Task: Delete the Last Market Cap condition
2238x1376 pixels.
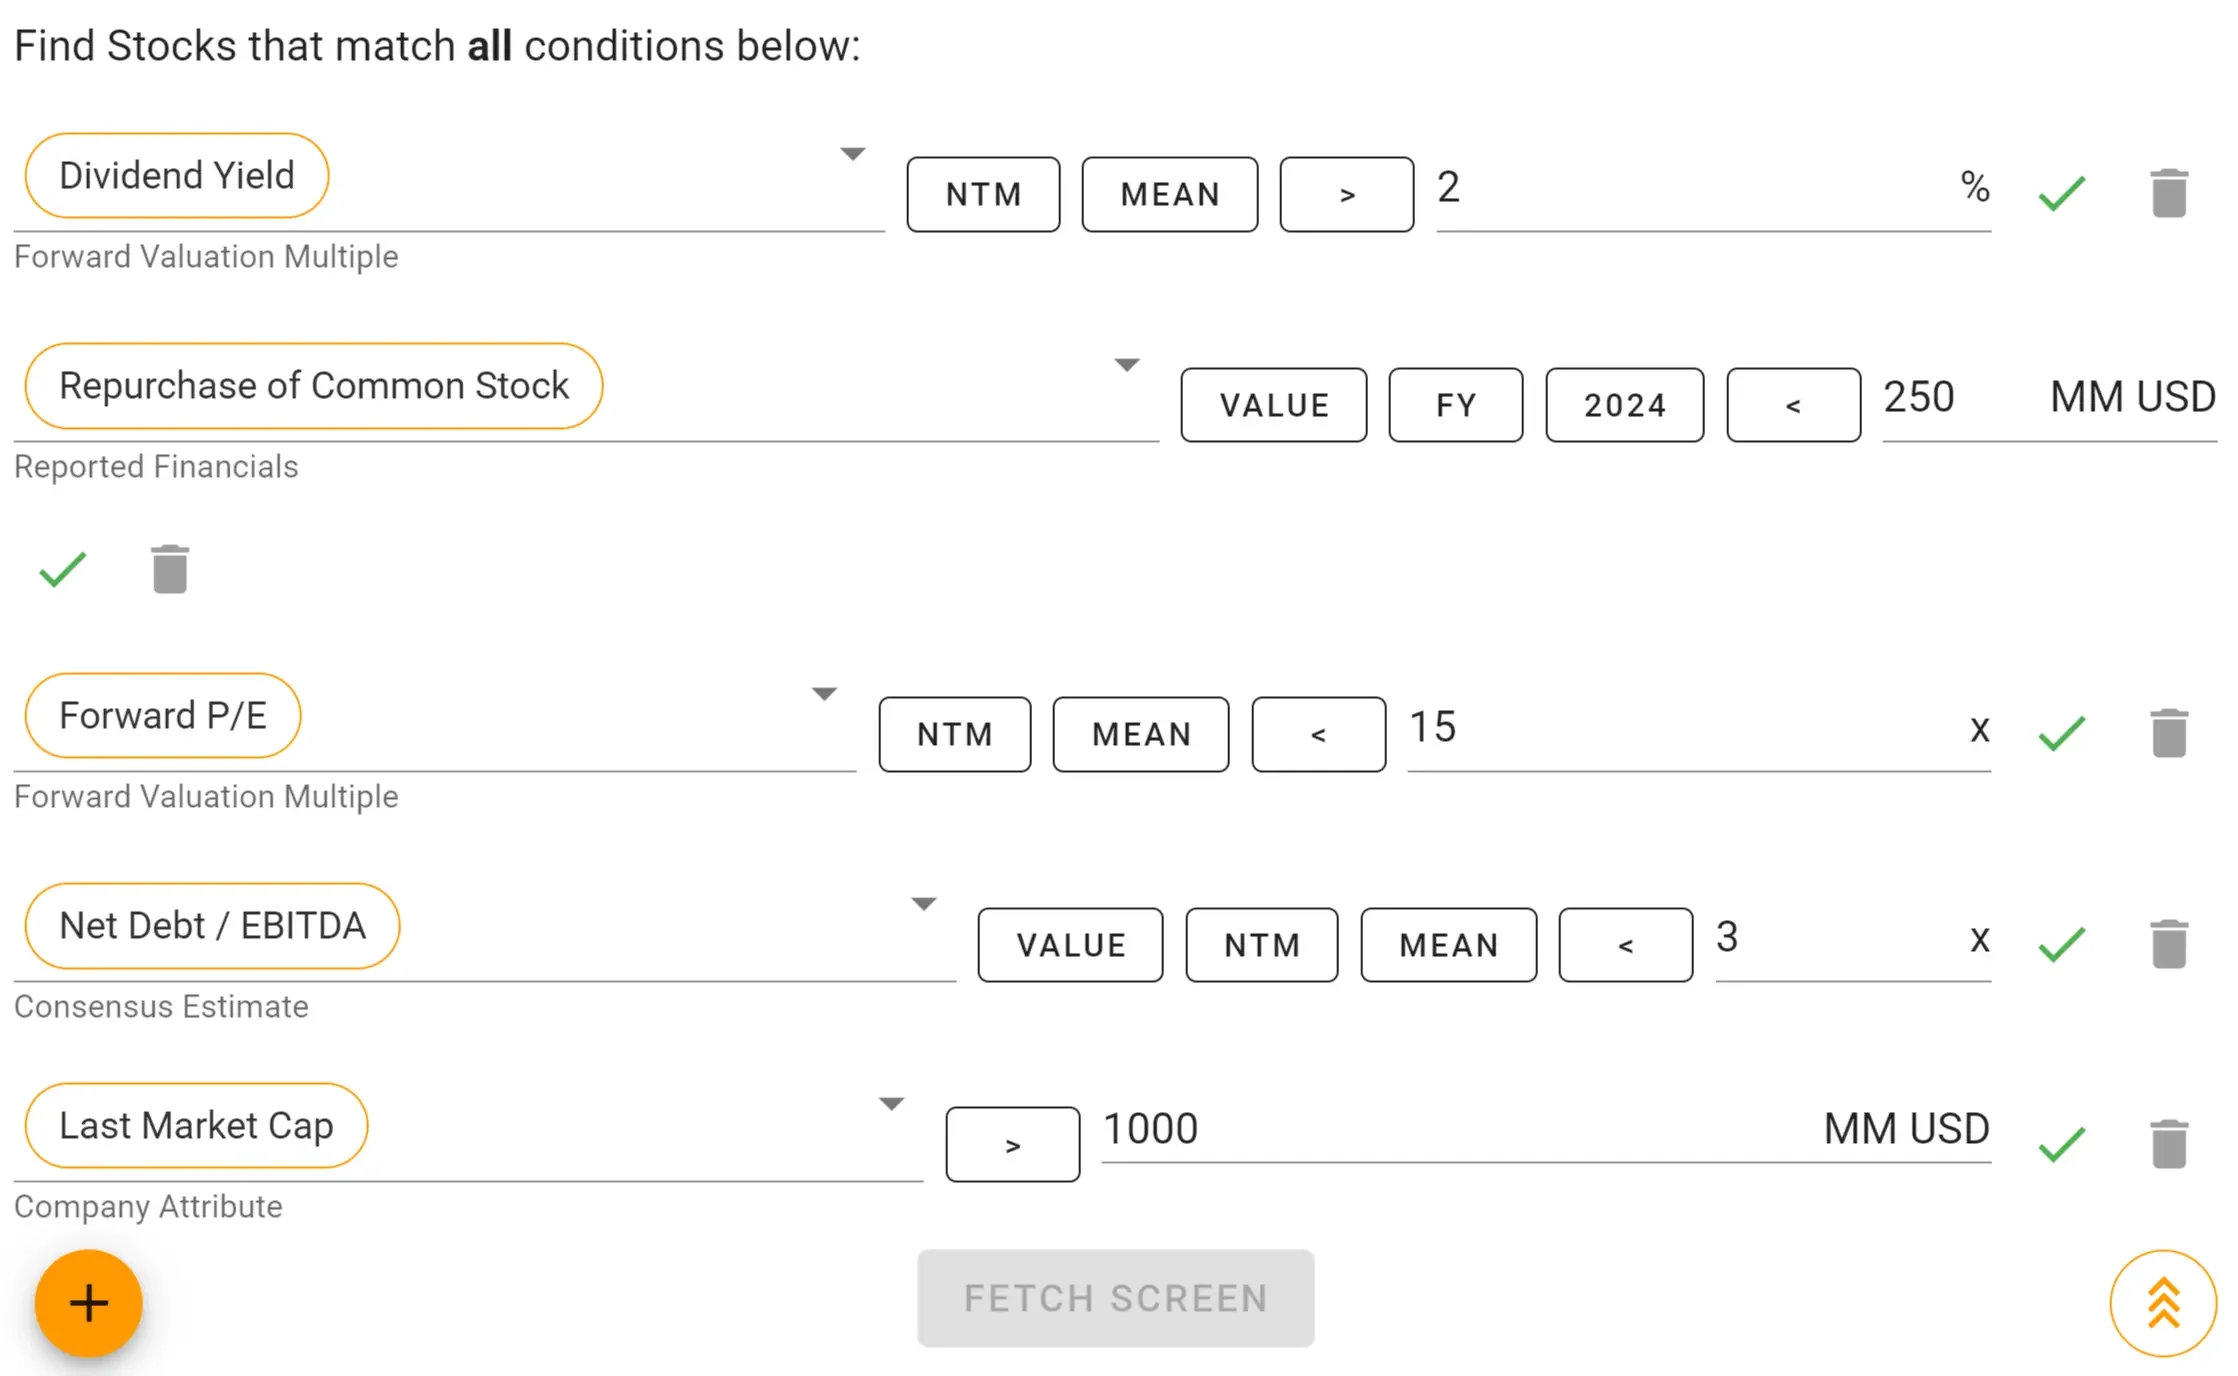Action: 2168,1143
